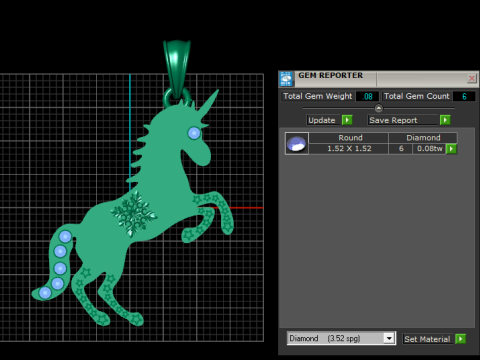Open the Diamond (3.52 spg) material dropdown
Viewport: 480px width, 360px height.
[x=341, y=339]
